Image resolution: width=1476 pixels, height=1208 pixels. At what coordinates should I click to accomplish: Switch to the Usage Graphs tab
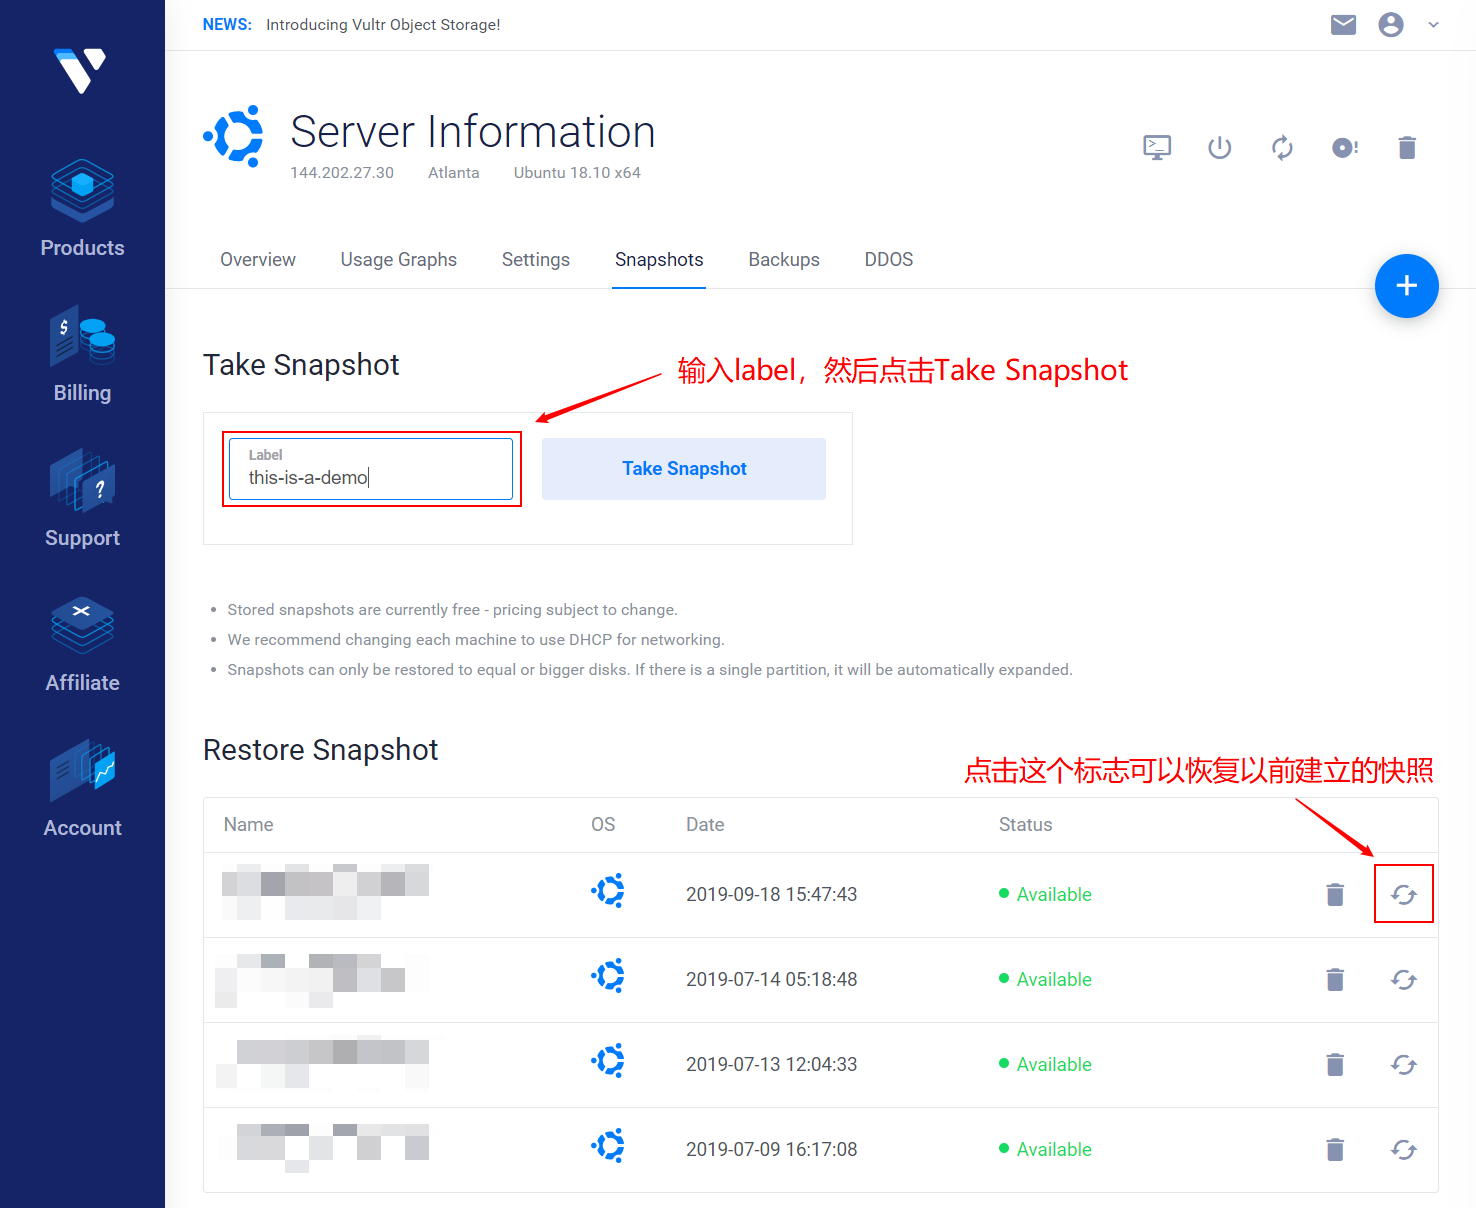[398, 260]
